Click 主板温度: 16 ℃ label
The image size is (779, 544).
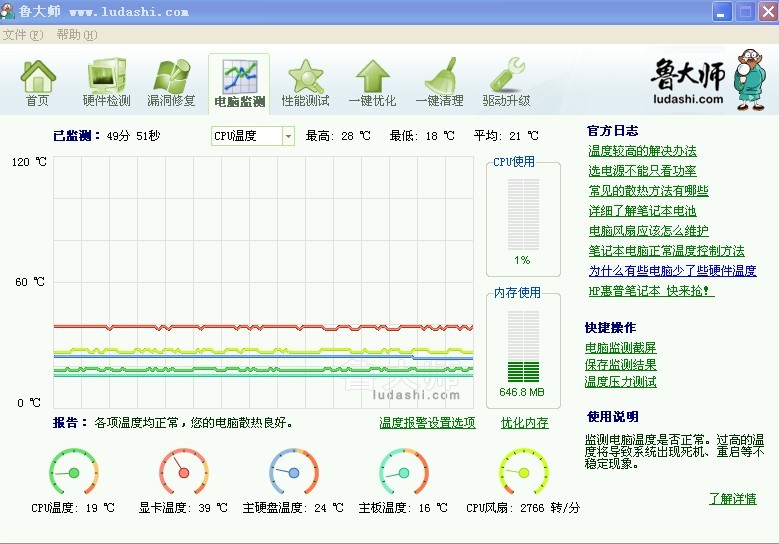point(403,508)
